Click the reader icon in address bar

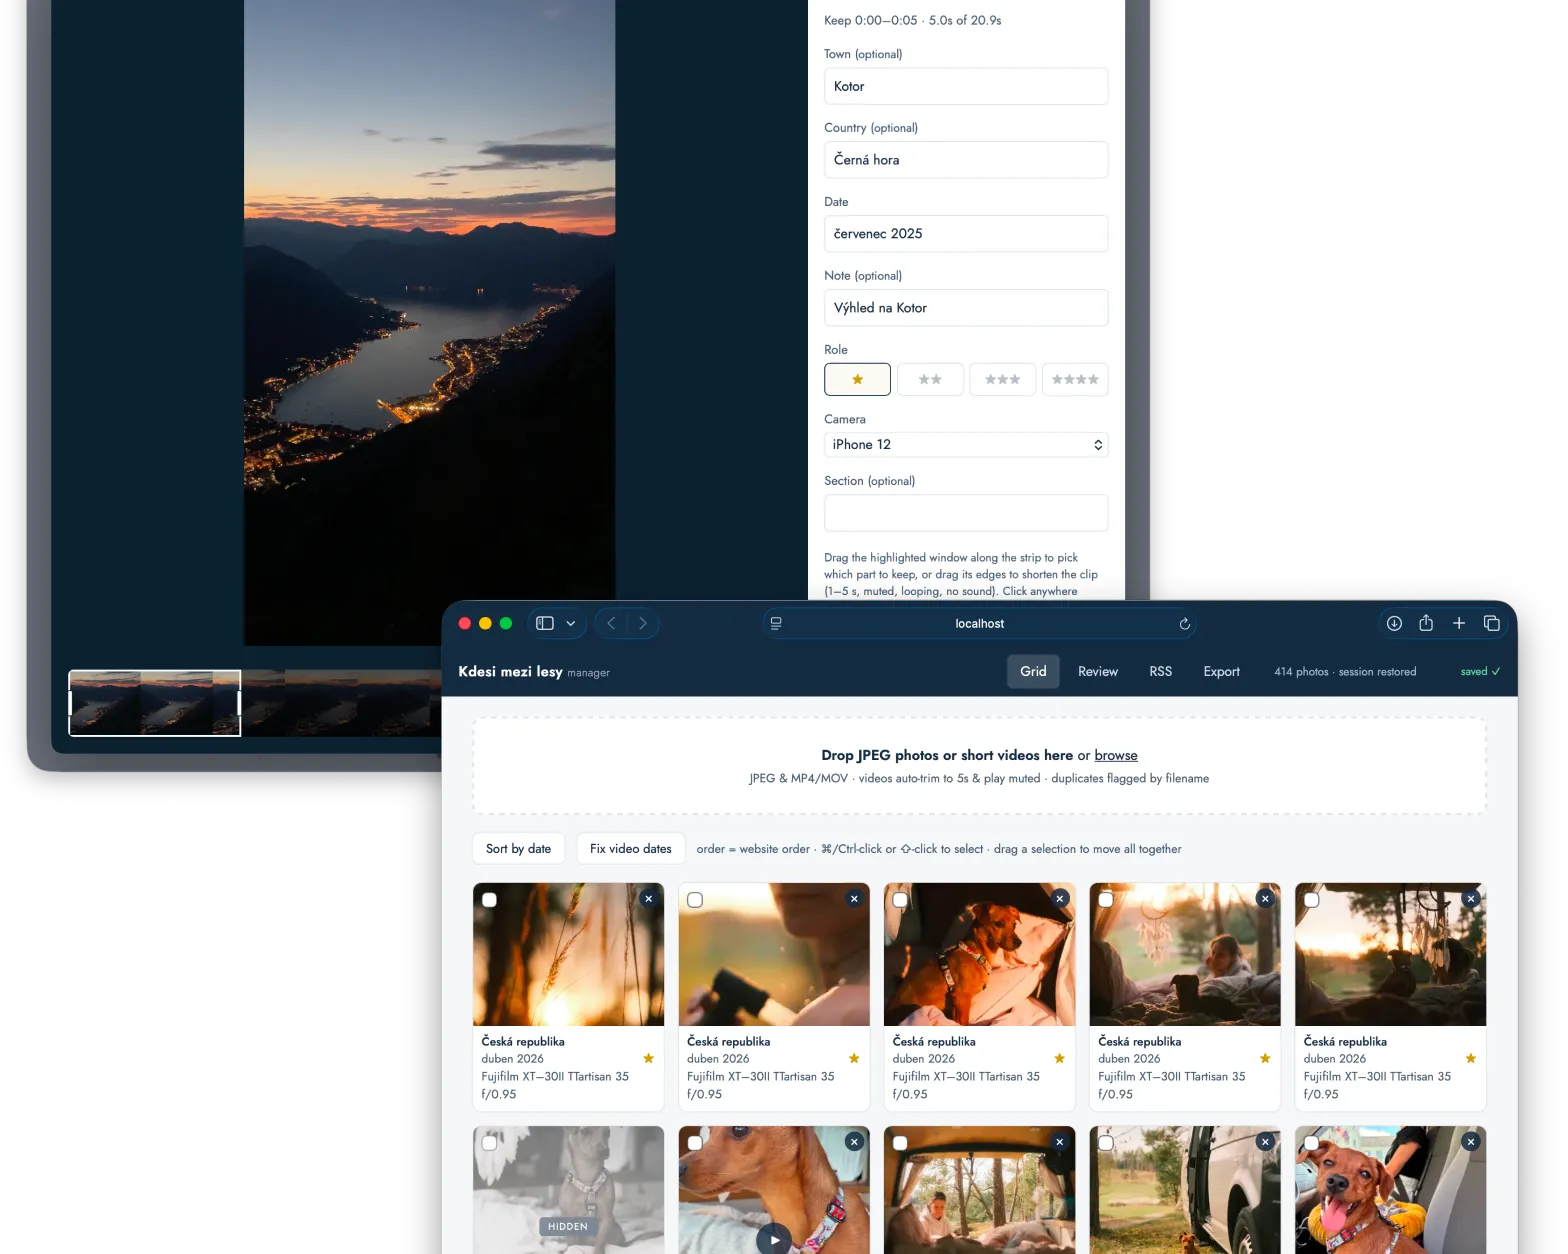[x=776, y=623]
